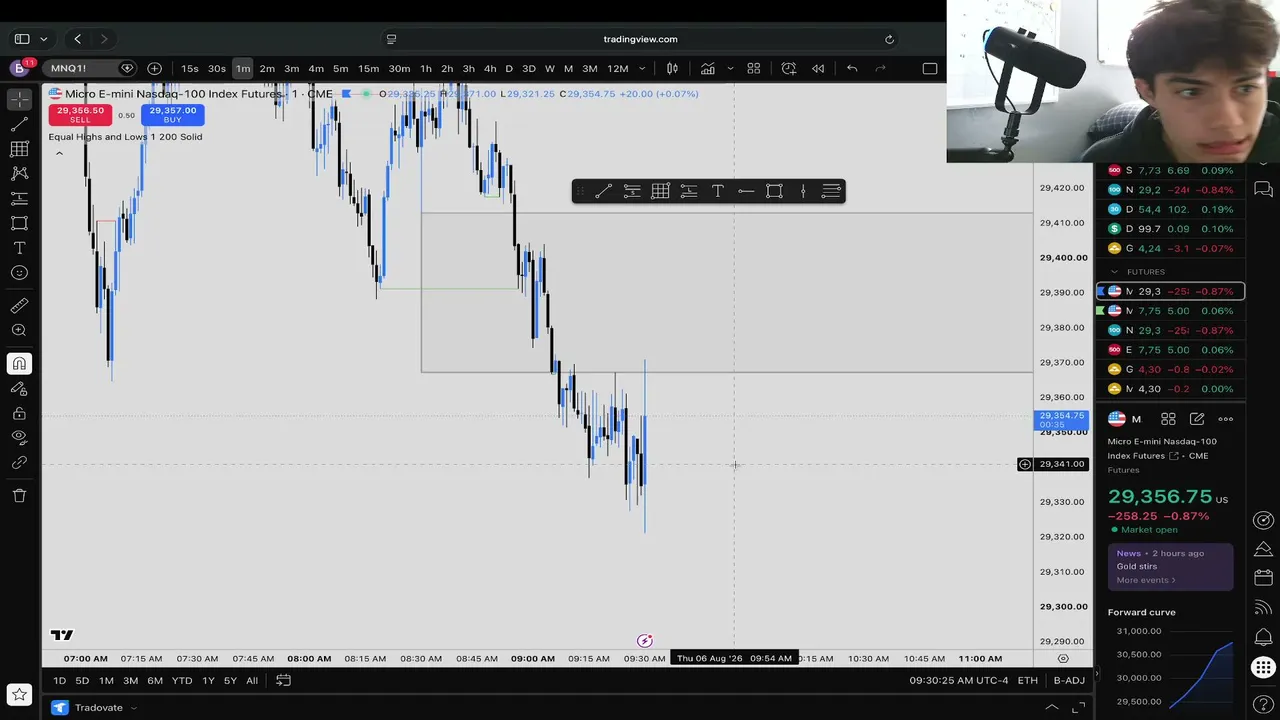Expand the indicators favorites dropdown arrow

tap(730, 68)
